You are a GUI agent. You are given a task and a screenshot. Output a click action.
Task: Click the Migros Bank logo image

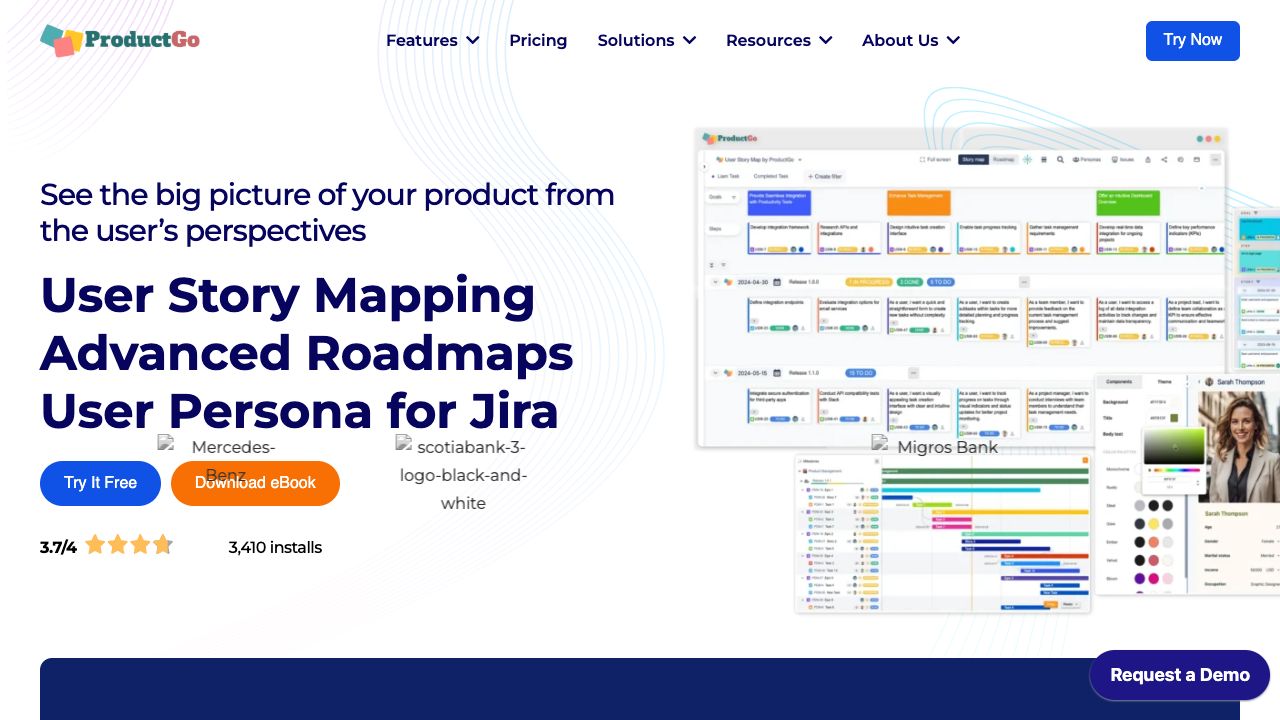pyautogui.click(x=935, y=446)
